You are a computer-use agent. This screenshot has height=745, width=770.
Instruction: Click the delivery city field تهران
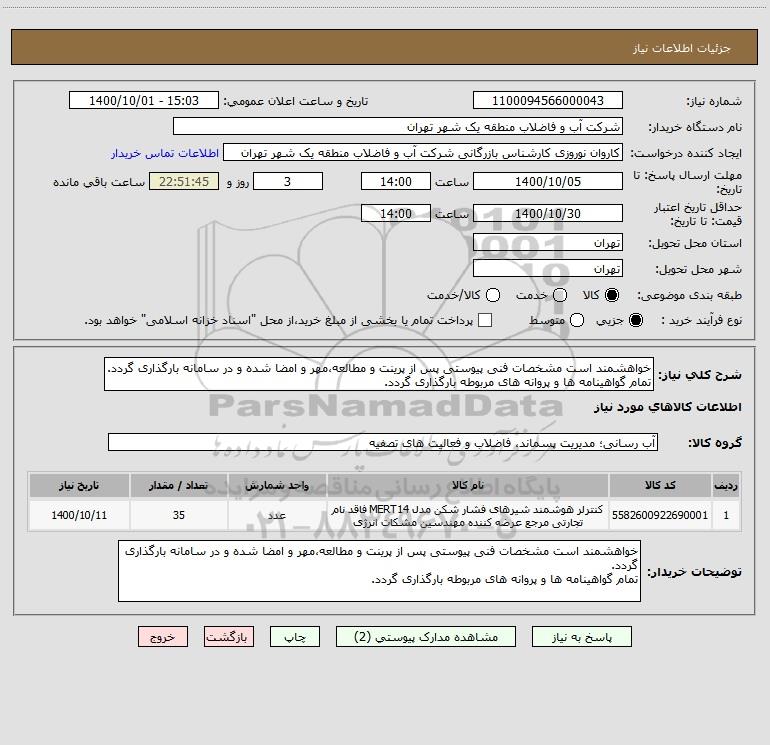click(548, 268)
